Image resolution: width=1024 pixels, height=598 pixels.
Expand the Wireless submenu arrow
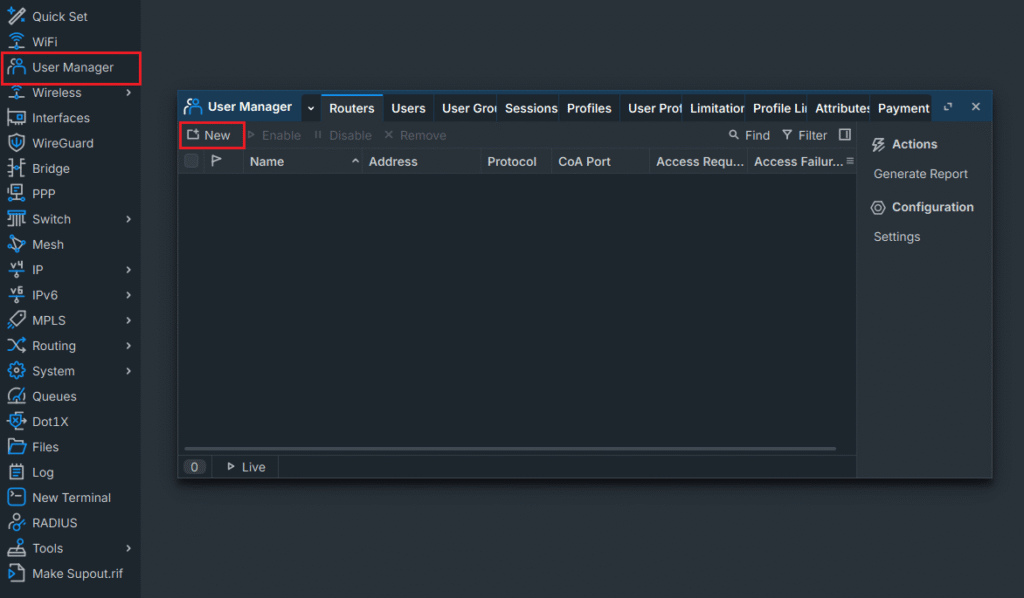129,93
